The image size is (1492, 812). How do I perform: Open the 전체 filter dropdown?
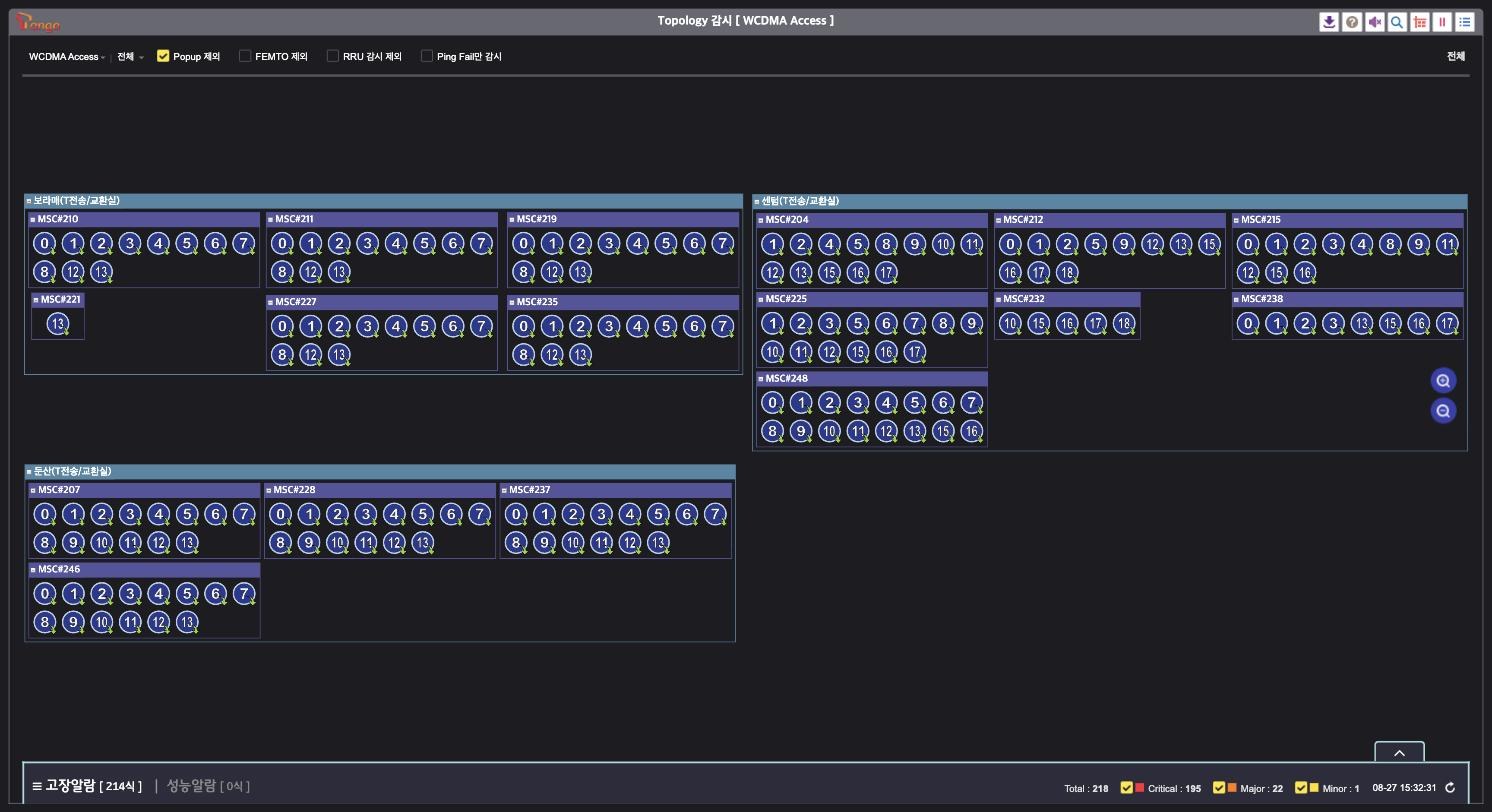pyautogui.click(x=130, y=57)
